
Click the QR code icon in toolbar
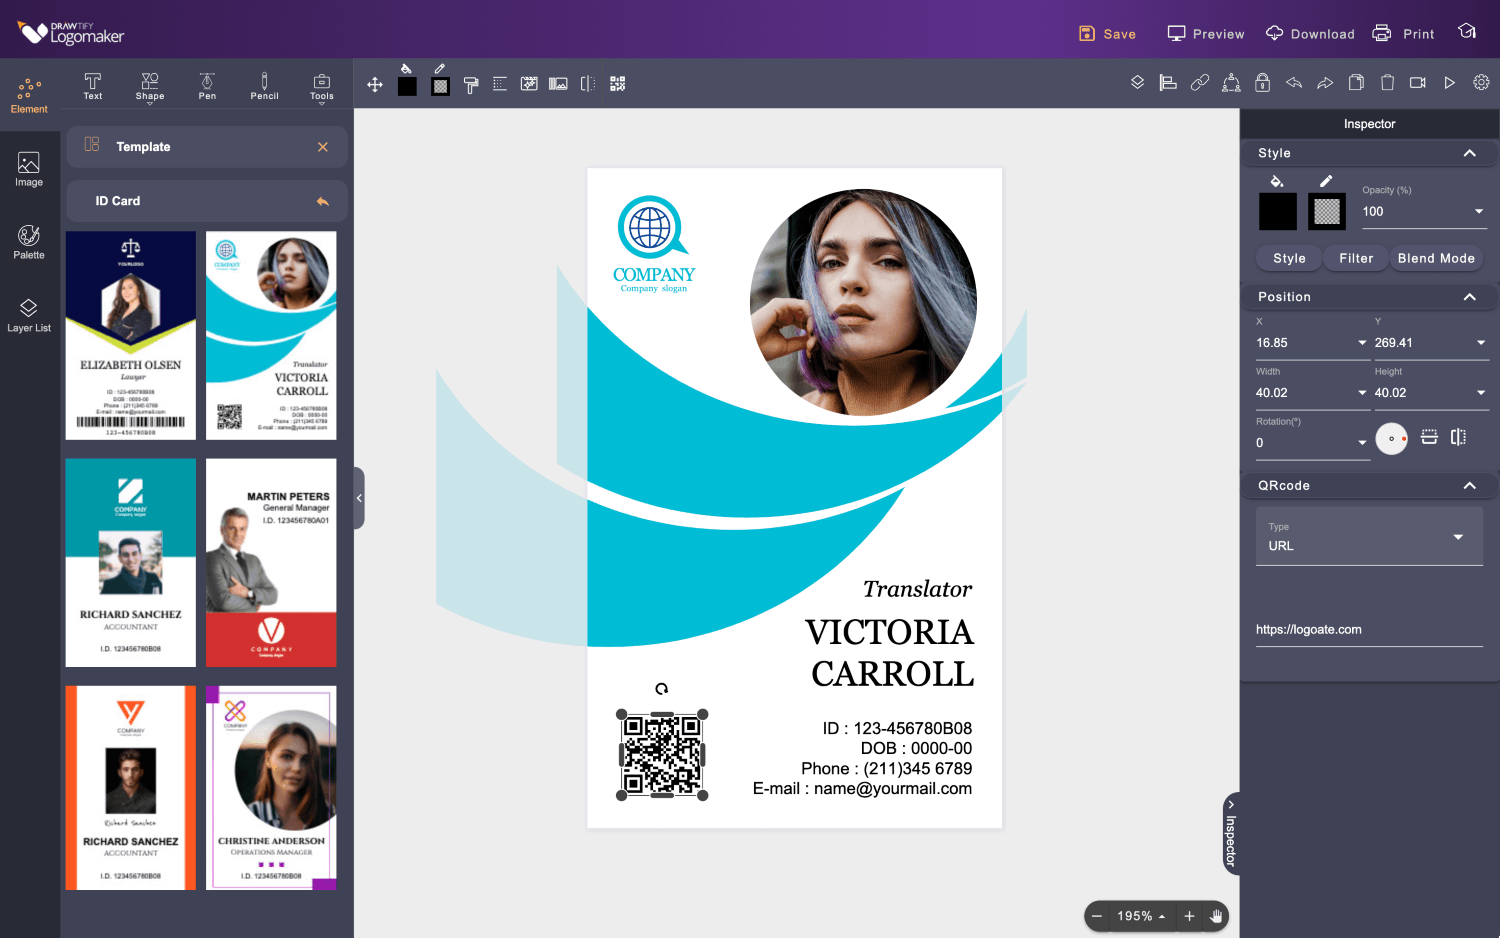coord(618,84)
